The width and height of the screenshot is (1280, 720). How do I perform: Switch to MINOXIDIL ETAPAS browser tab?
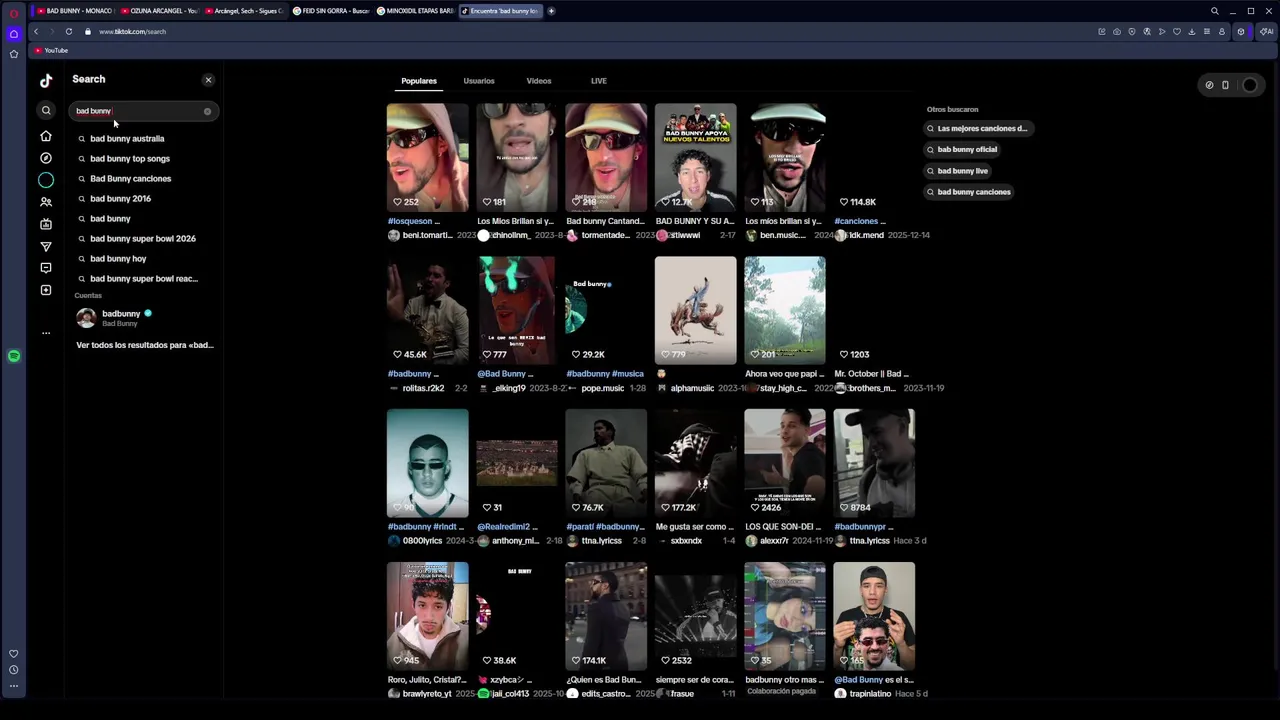(416, 11)
